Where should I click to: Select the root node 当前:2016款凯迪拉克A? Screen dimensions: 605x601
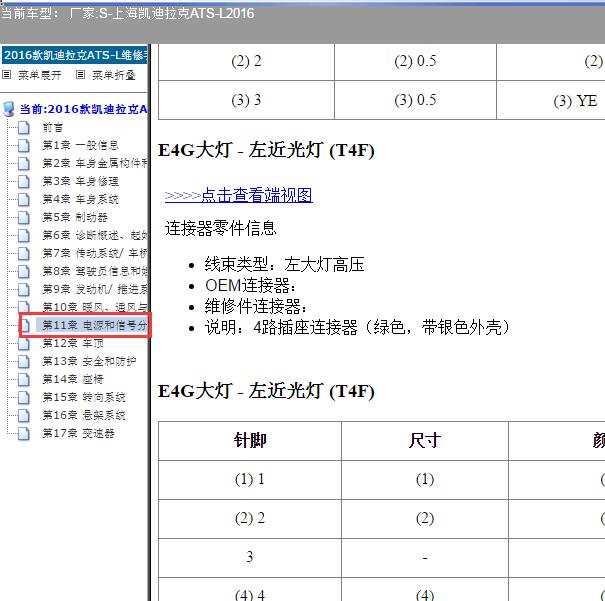pos(83,109)
